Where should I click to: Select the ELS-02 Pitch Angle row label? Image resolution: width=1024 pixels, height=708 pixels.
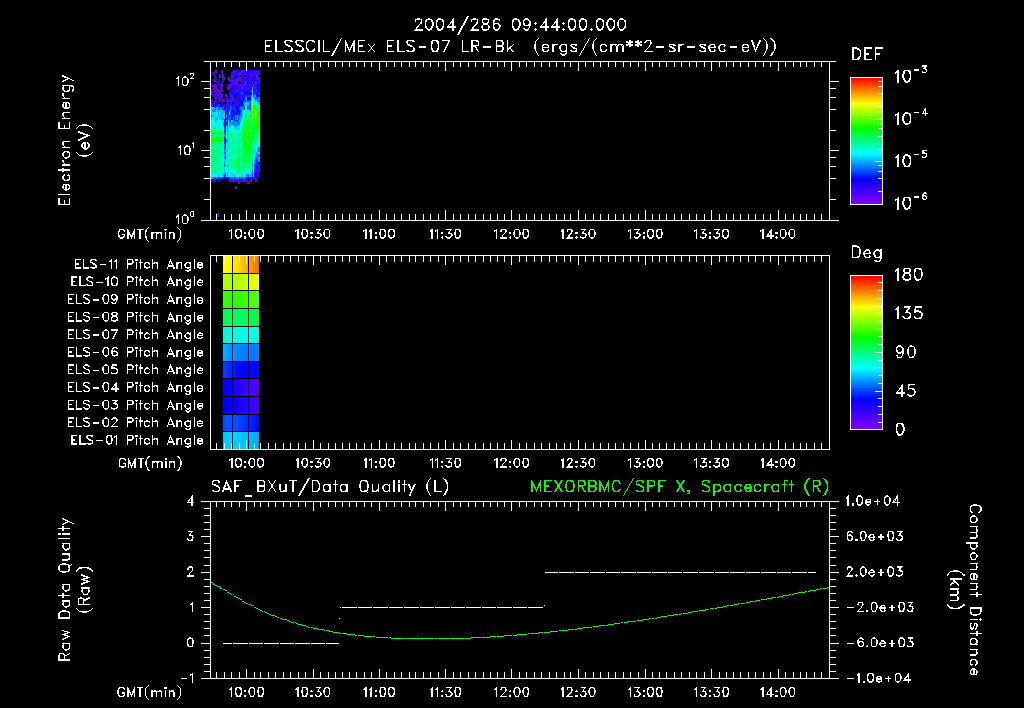pos(135,423)
